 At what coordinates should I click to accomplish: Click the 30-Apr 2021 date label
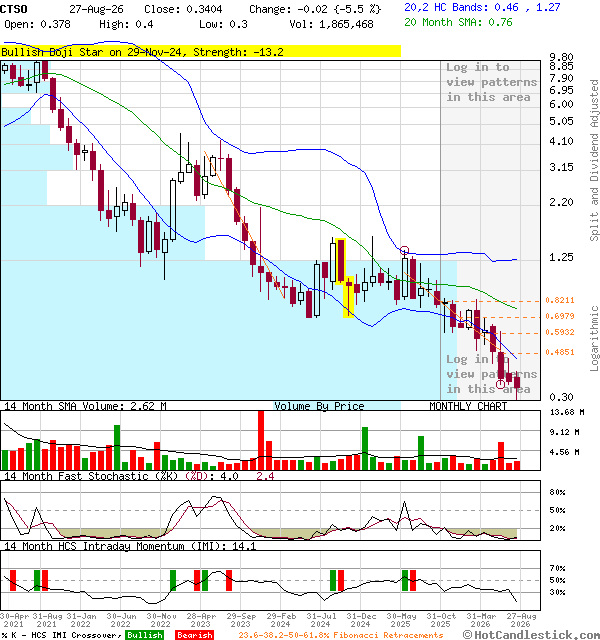coord(14,620)
